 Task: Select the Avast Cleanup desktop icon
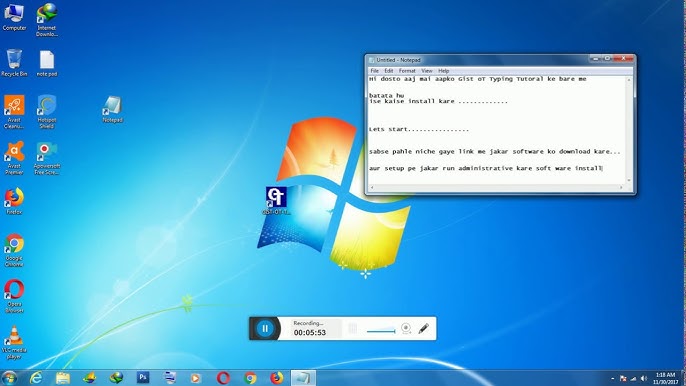[x=14, y=112]
